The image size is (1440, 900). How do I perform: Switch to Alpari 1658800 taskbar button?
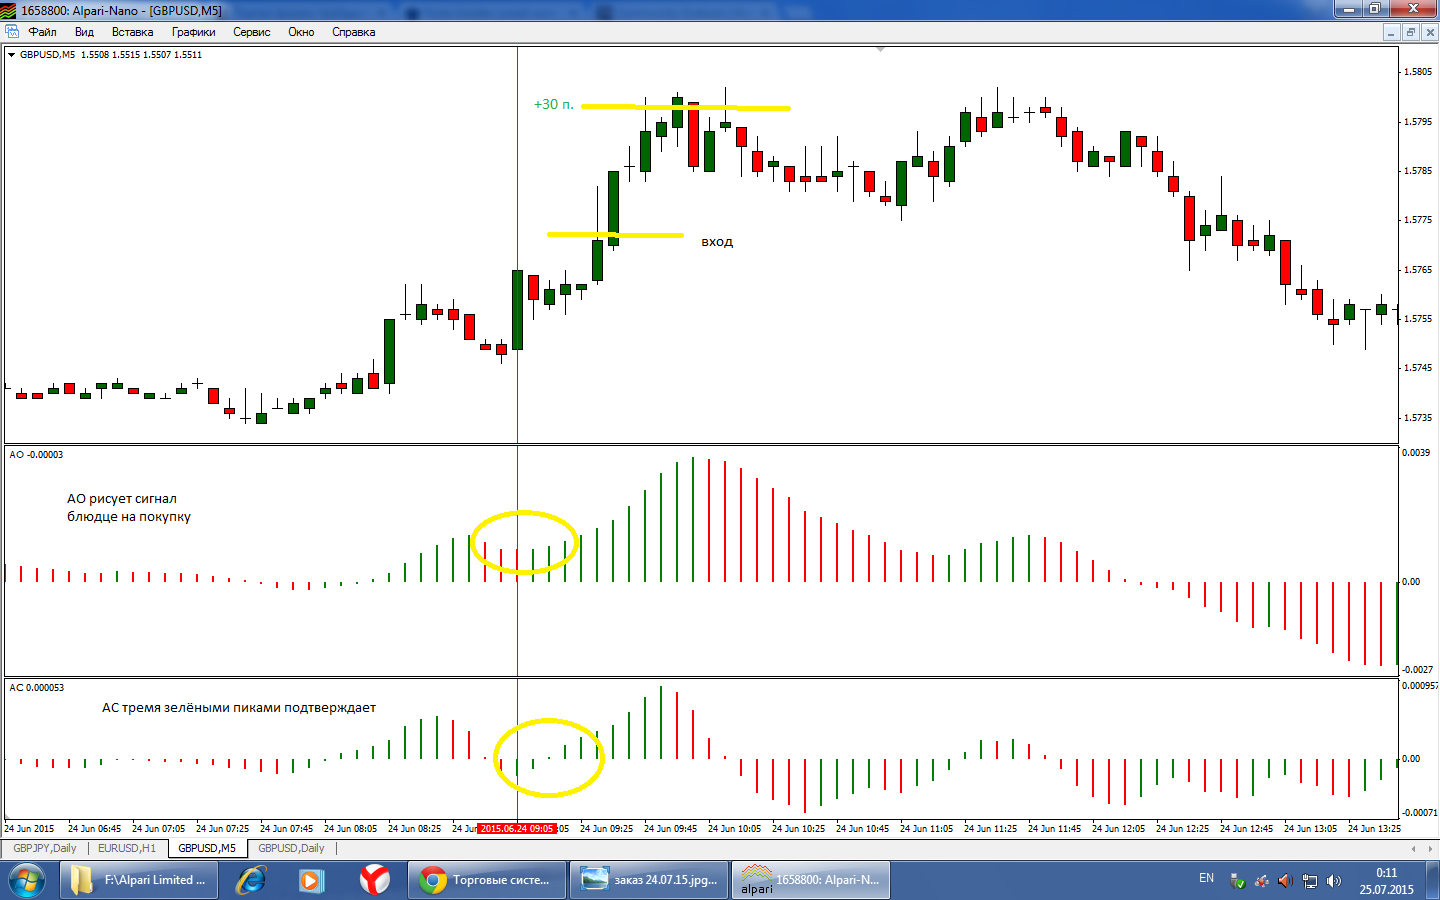tap(811, 880)
